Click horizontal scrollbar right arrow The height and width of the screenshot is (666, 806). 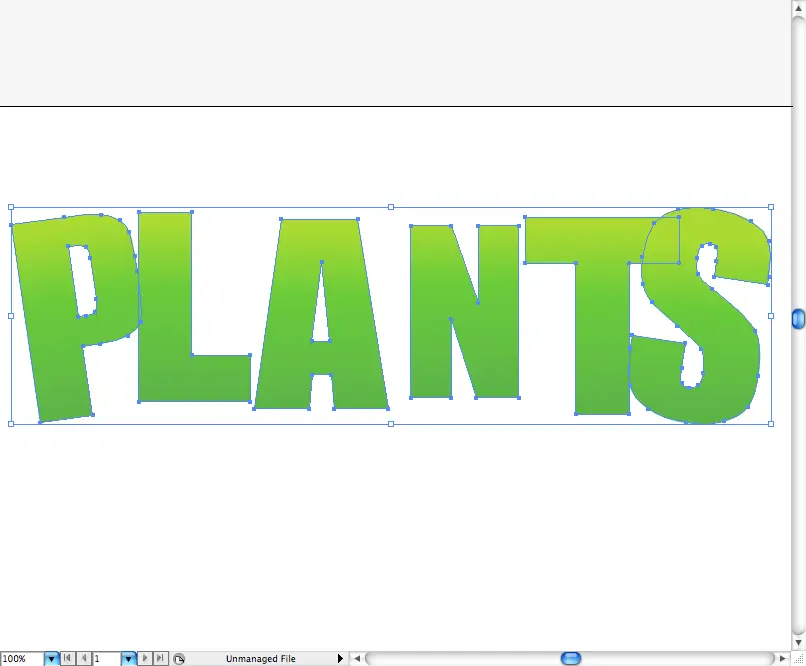[x=782, y=658]
